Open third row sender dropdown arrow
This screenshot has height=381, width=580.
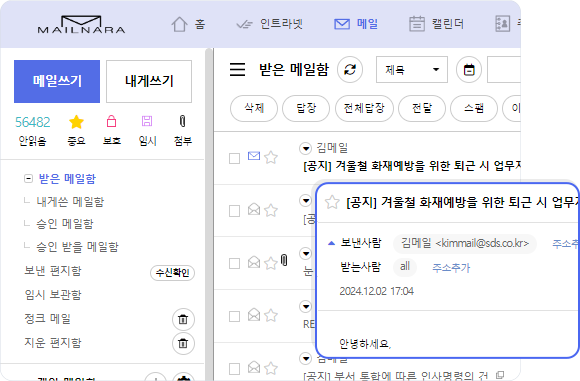click(306, 254)
